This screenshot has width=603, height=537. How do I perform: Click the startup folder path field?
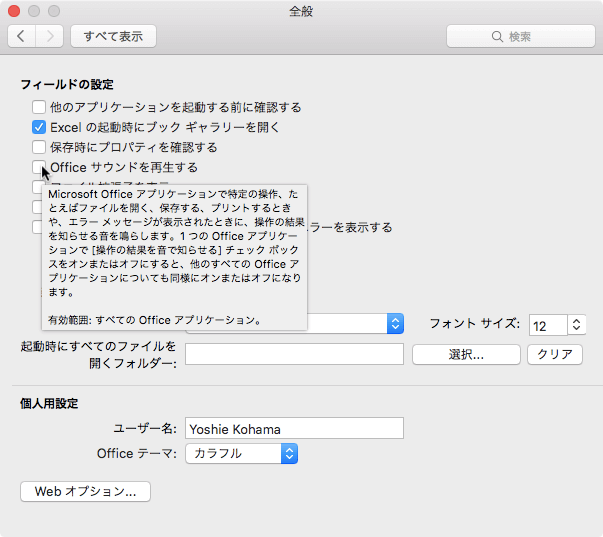coord(294,354)
